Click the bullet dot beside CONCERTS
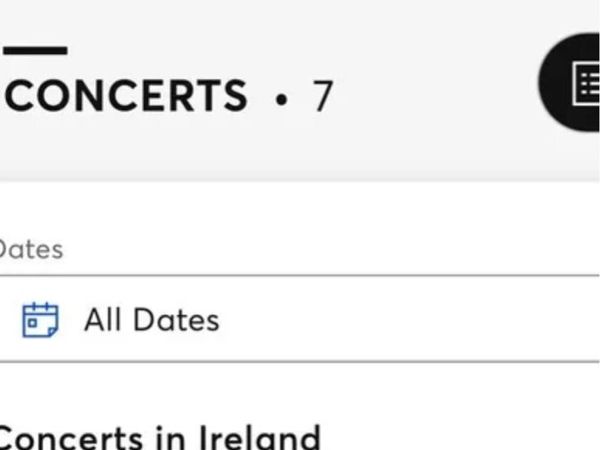 [281, 99]
